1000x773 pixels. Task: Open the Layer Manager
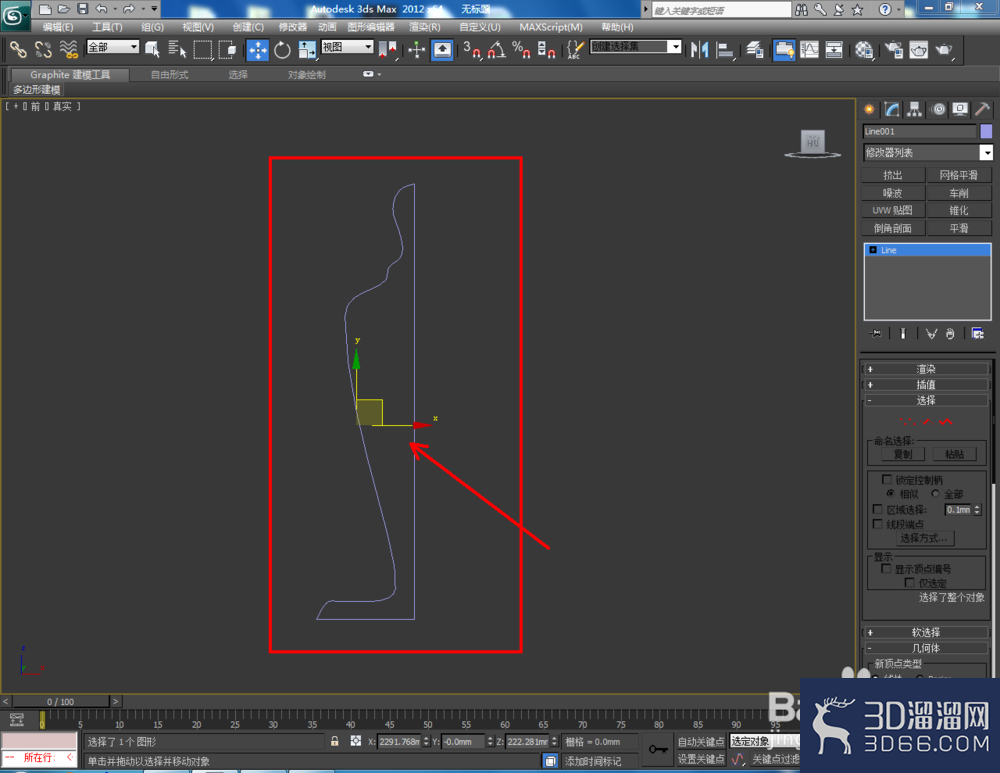754,50
